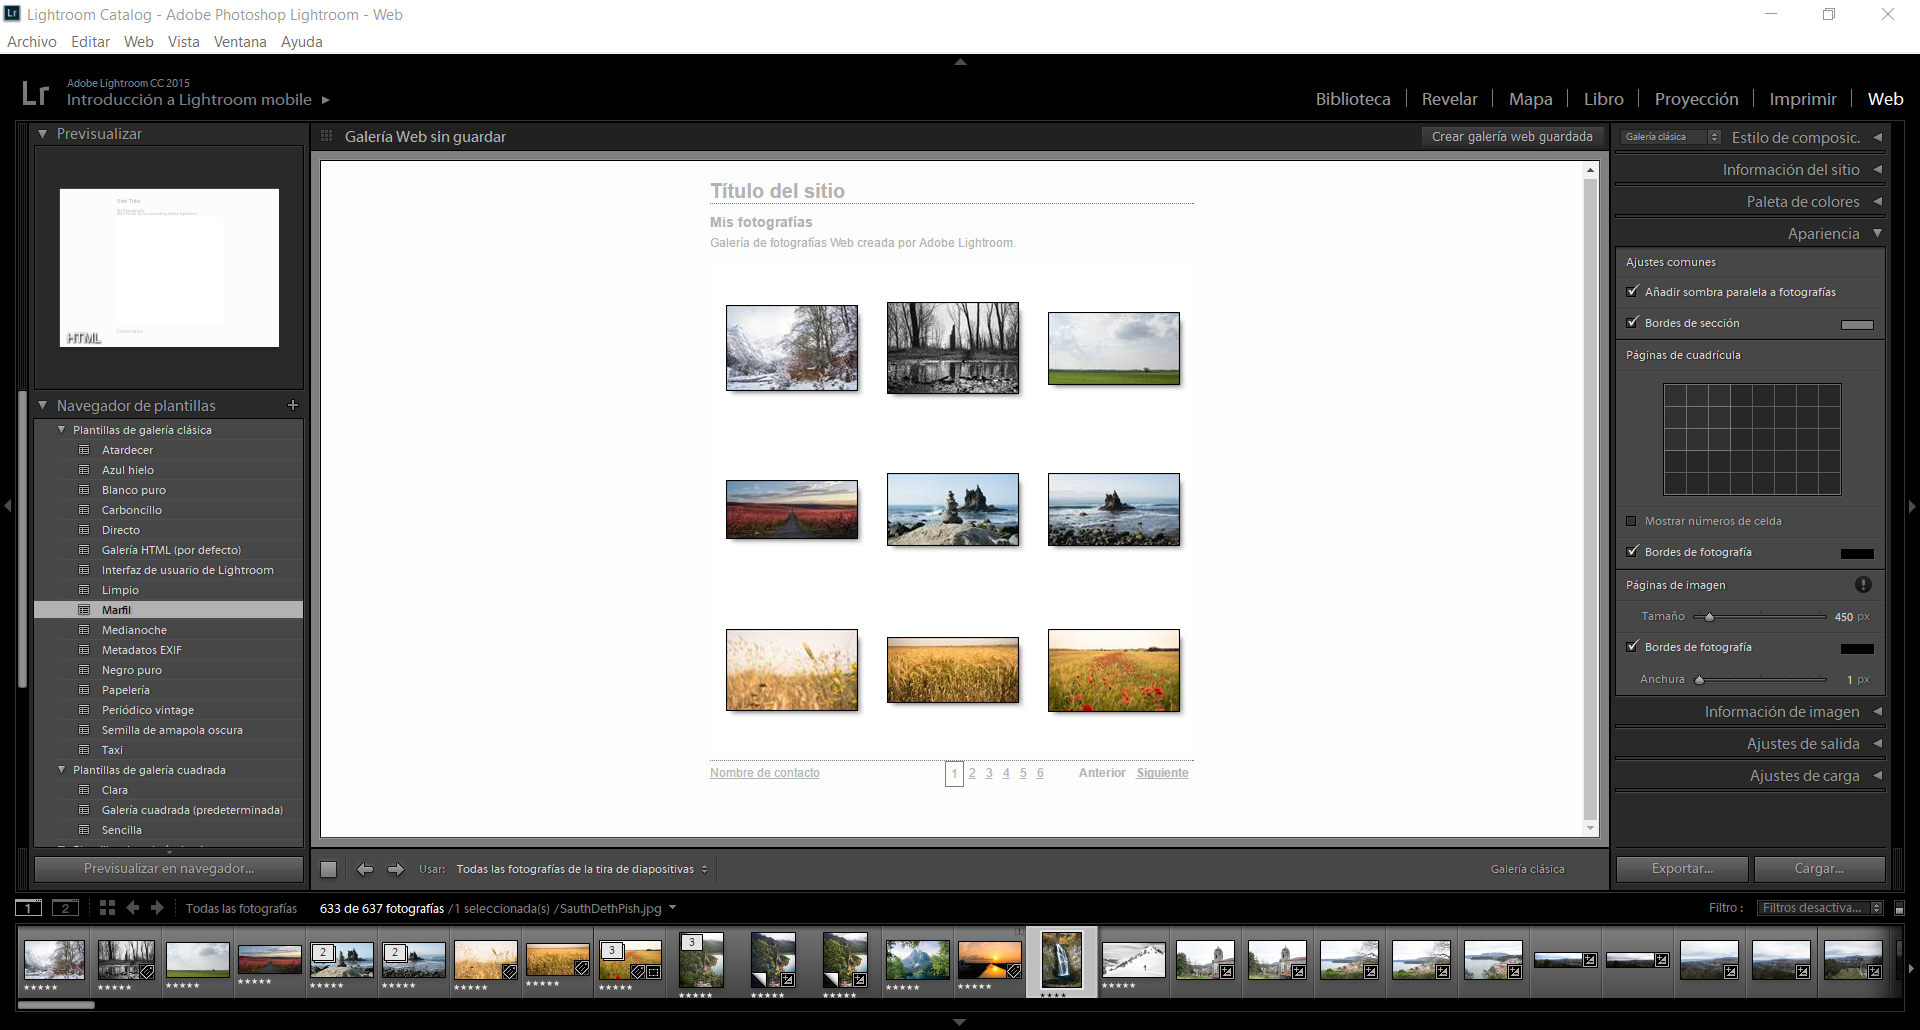Go to previous photo with left arrow
This screenshot has width=1920, height=1030.
365,869
